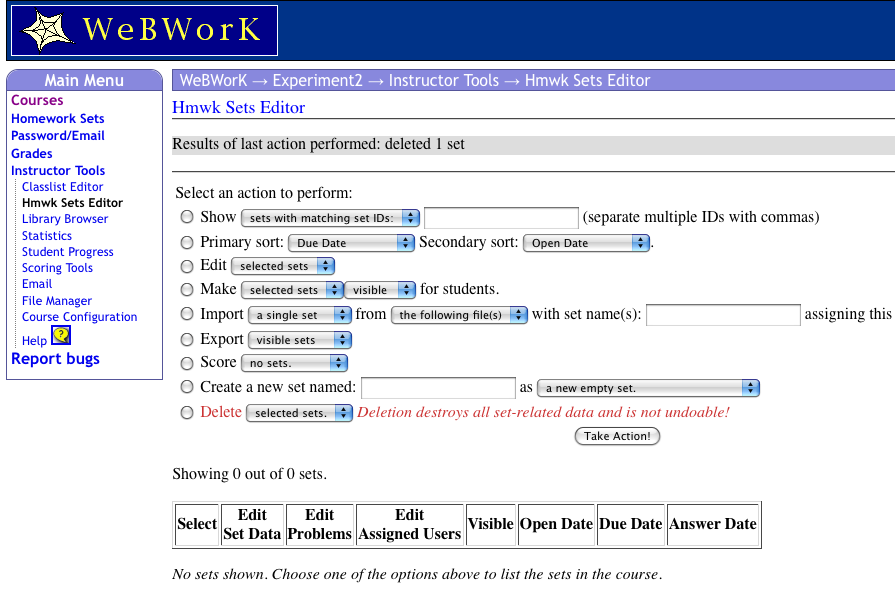Click the 'Edit Set Data' column header
895x594 pixels.
click(x=252, y=524)
